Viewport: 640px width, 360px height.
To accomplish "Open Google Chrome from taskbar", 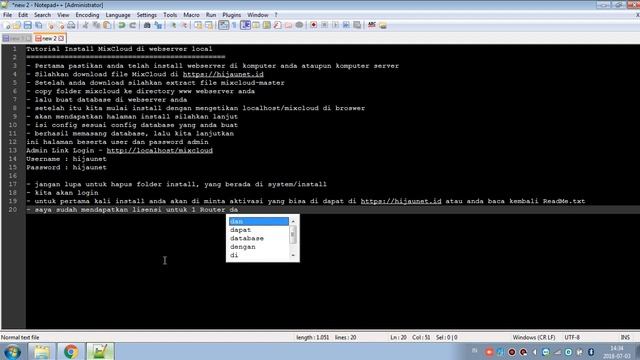I will click(x=71, y=351).
